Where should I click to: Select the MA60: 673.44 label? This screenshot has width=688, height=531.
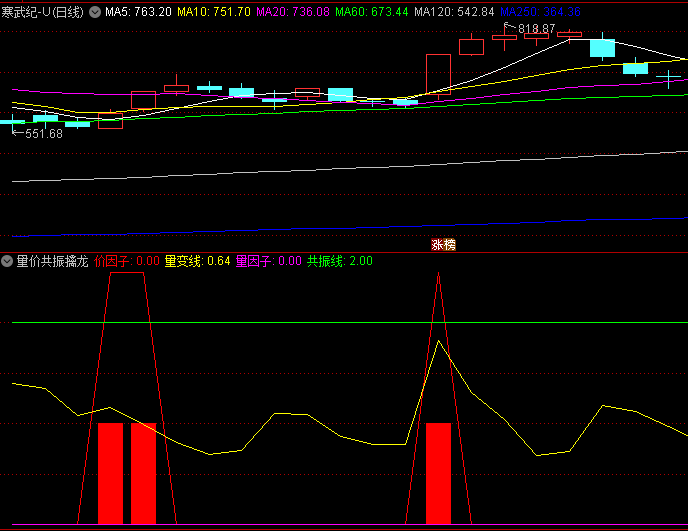[372, 12]
